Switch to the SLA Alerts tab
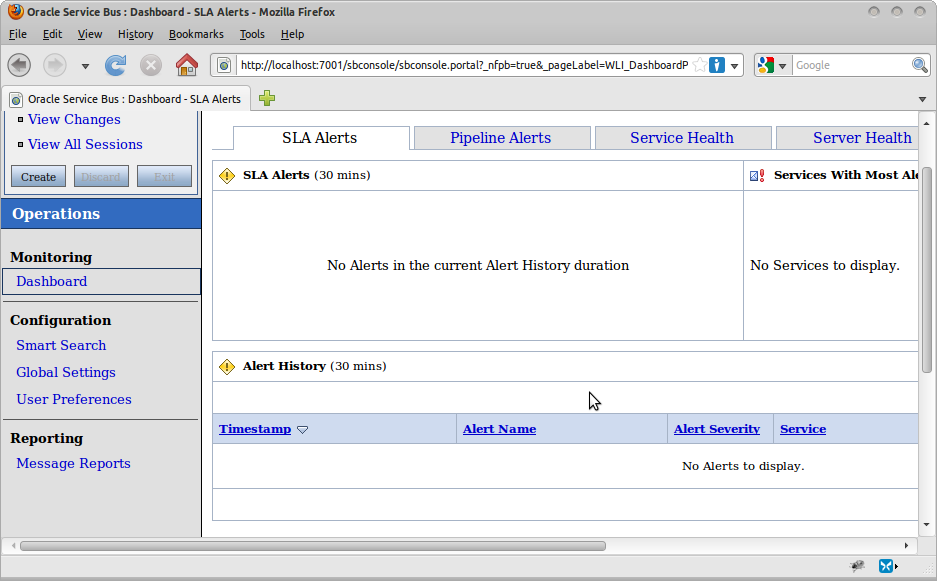The image size is (937, 581). [321, 138]
